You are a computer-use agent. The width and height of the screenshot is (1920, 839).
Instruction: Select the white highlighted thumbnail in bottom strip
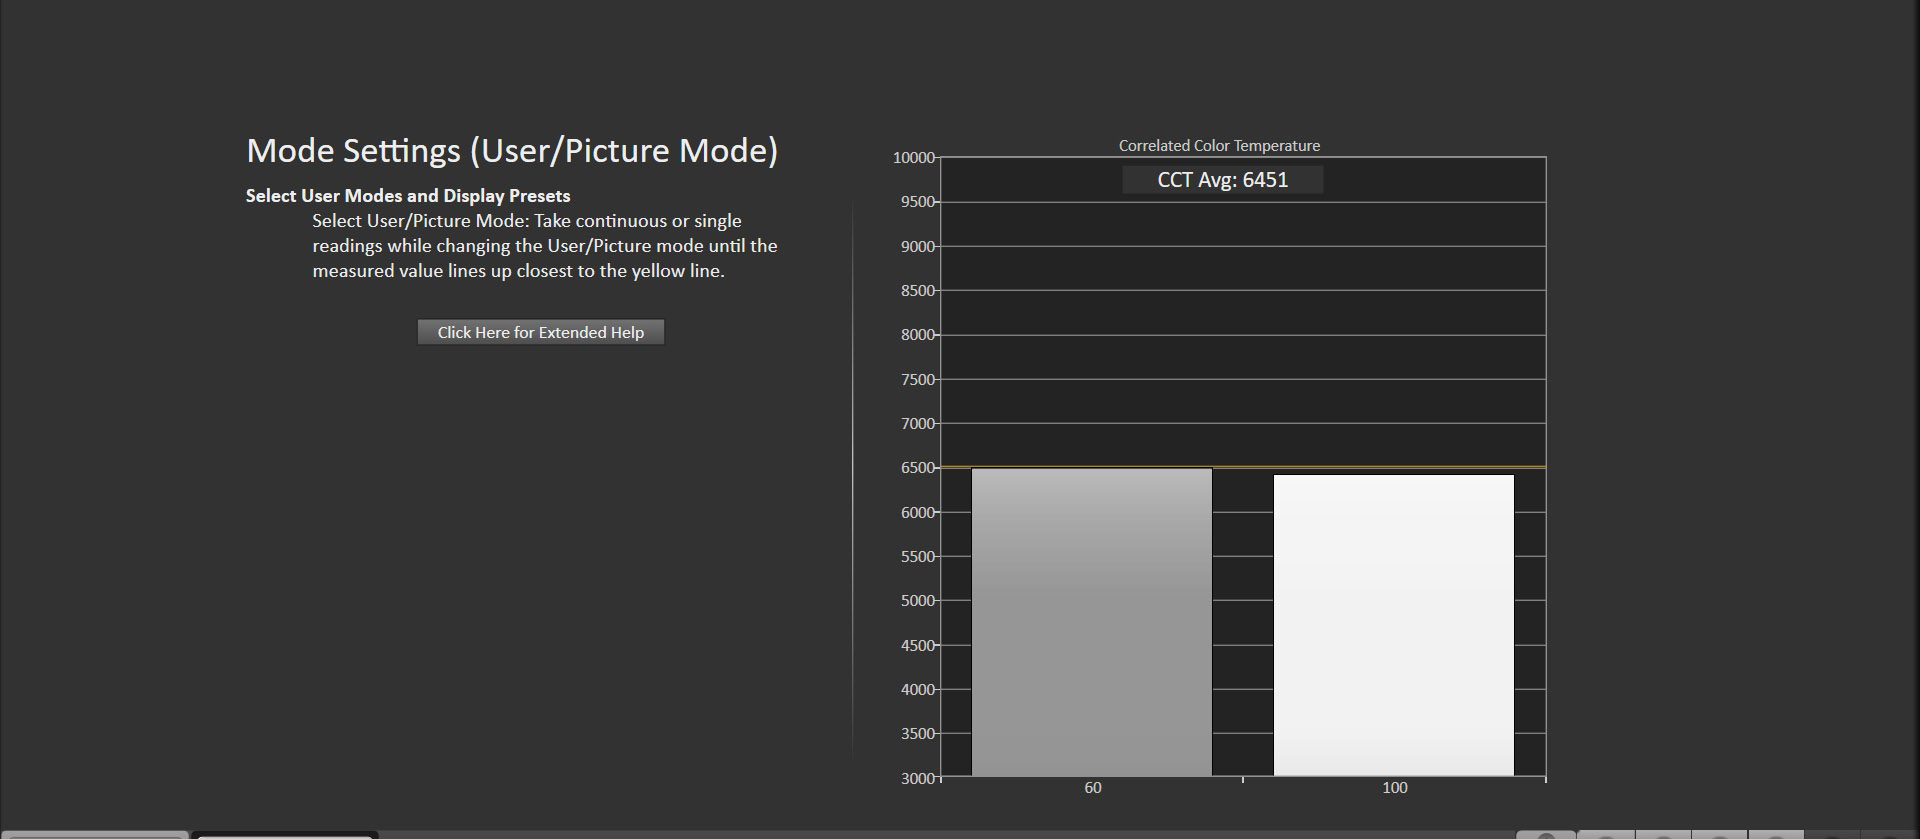[x=285, y=834]
